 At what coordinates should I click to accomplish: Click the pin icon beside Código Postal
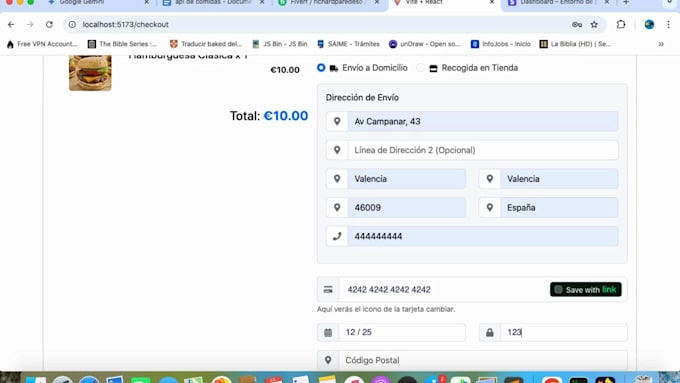(x=328, y=360)
